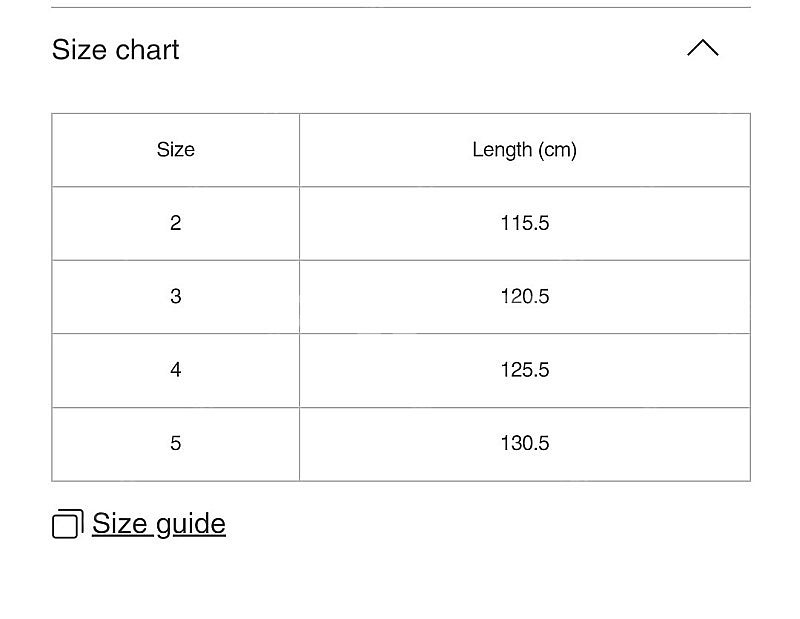
Task: Click the 130.5 length value
Action: point(524,444)
